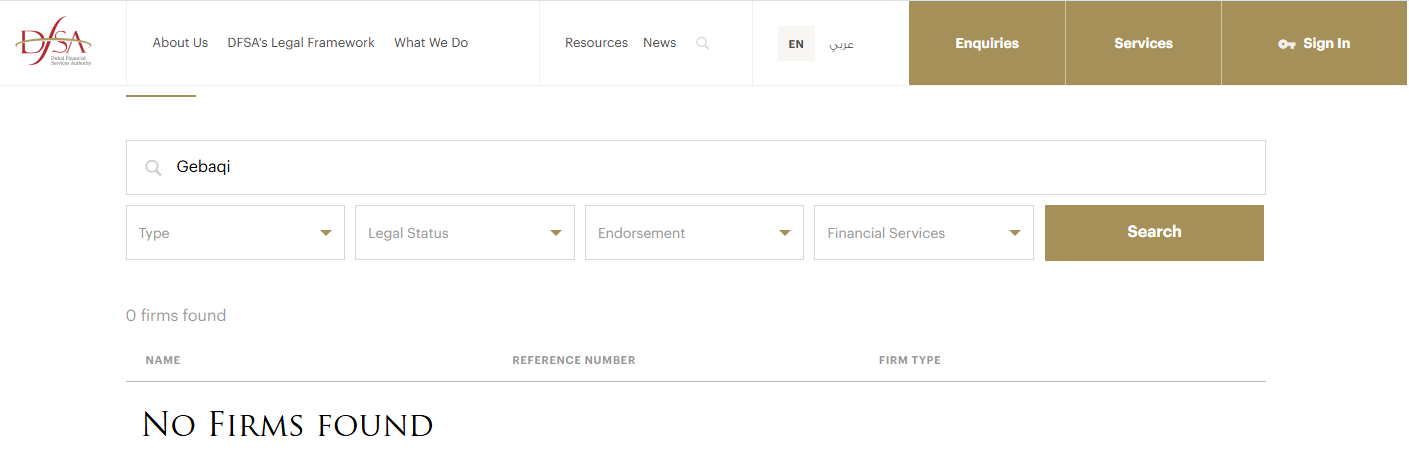This screenshot has width=1409, height=471.
Task: Click the REFERENCE NUMBER column header
Action: (574, 360)
